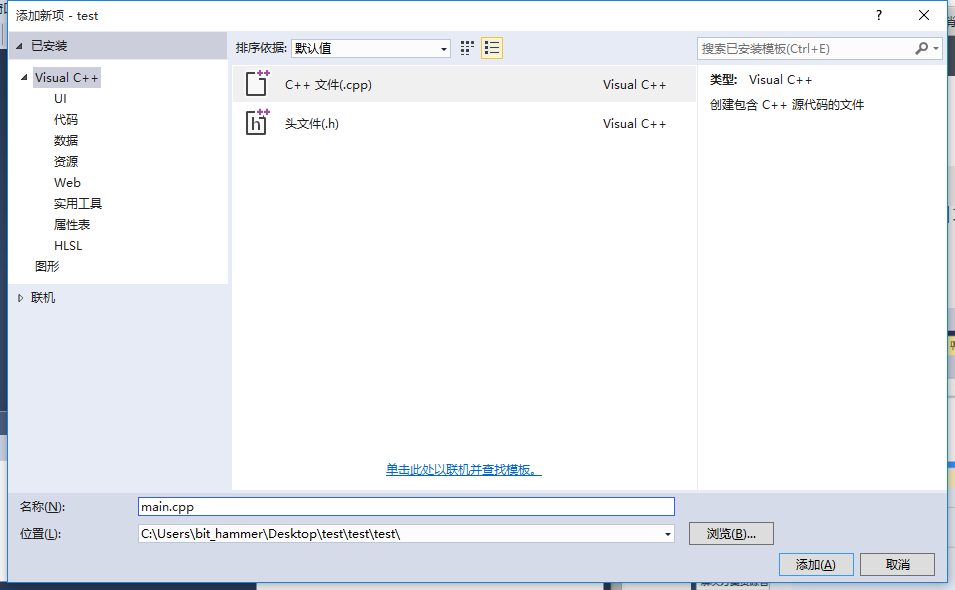
Task: Open the 位置 path dropdown arrow
Action: [668, 534]
